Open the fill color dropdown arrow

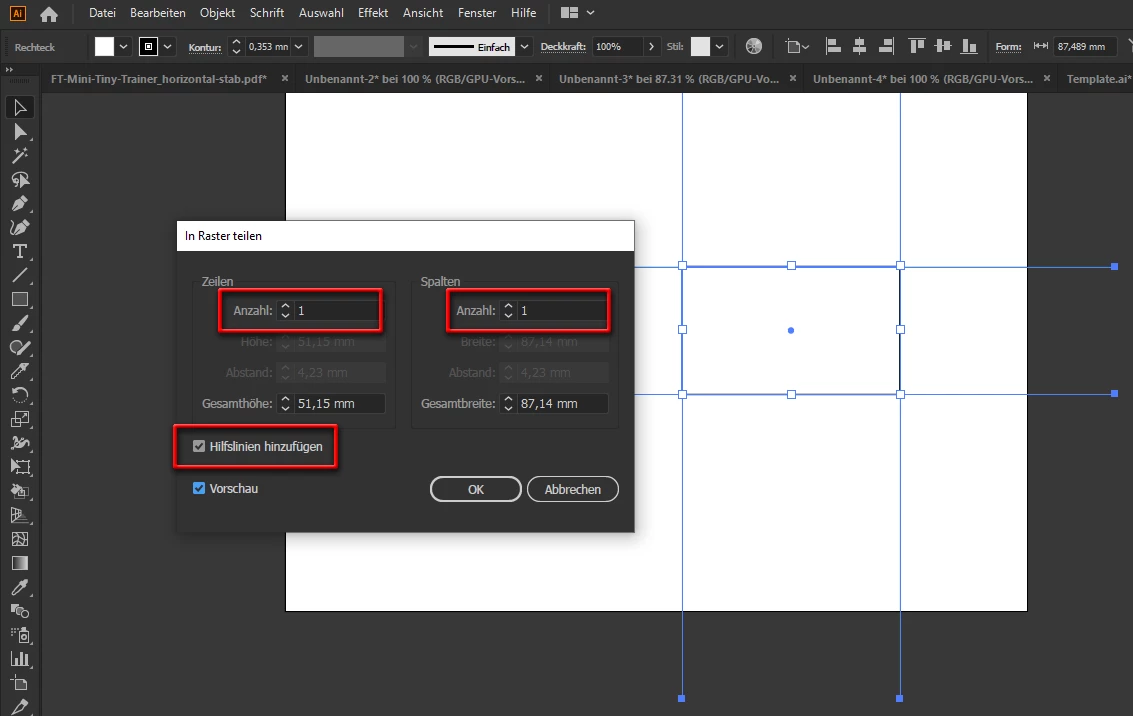tap(124, 47)
